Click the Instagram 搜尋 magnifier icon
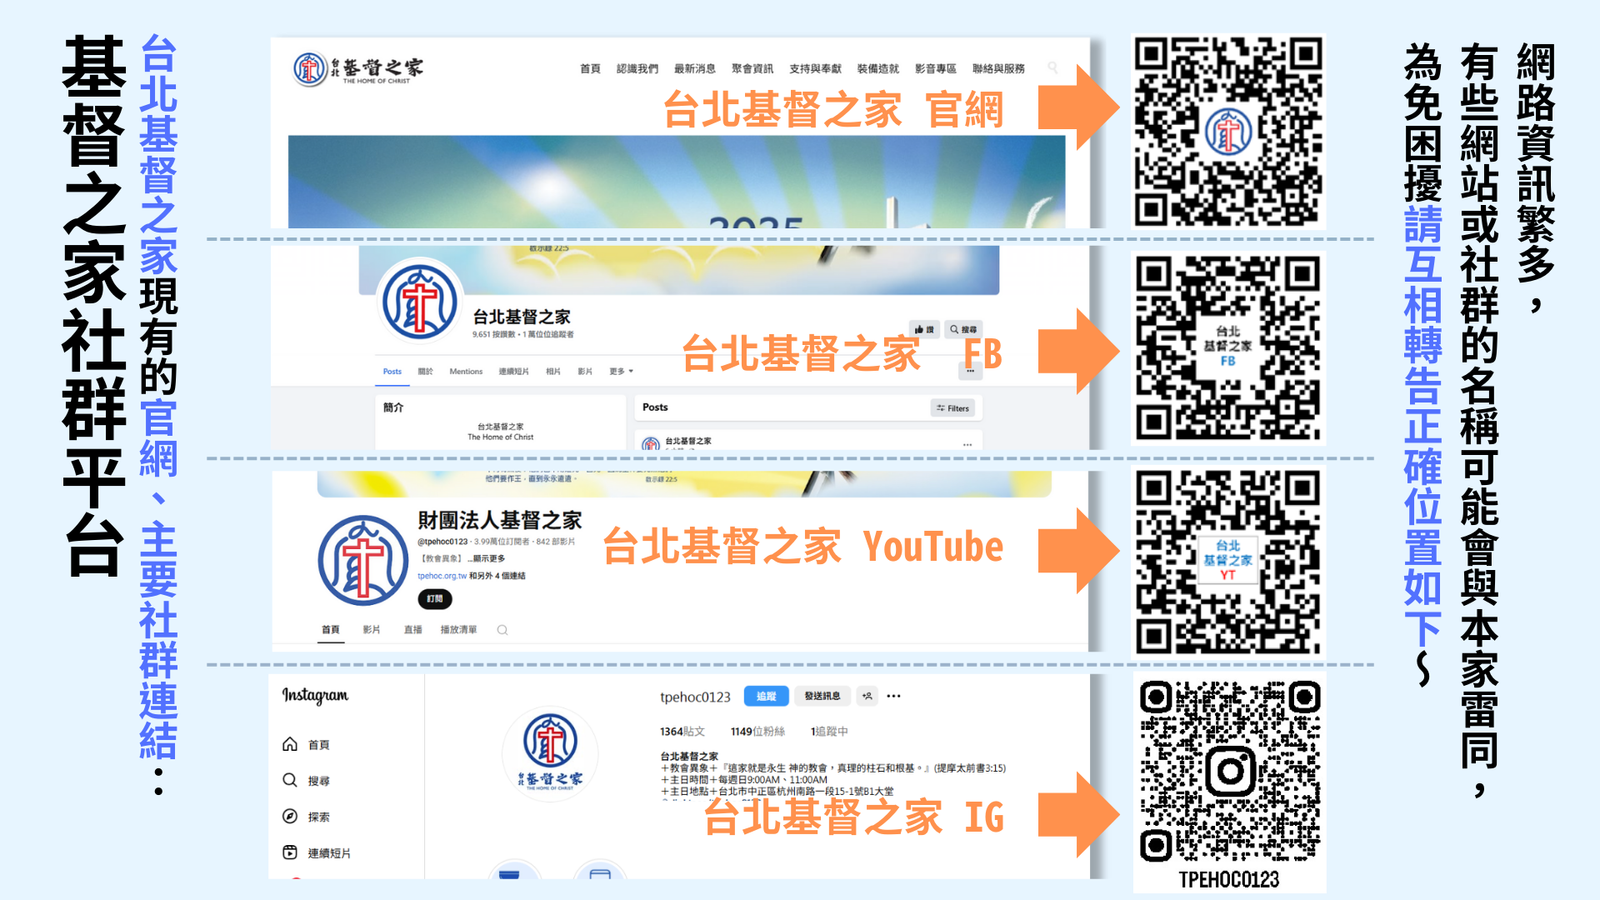 (290, 780)
